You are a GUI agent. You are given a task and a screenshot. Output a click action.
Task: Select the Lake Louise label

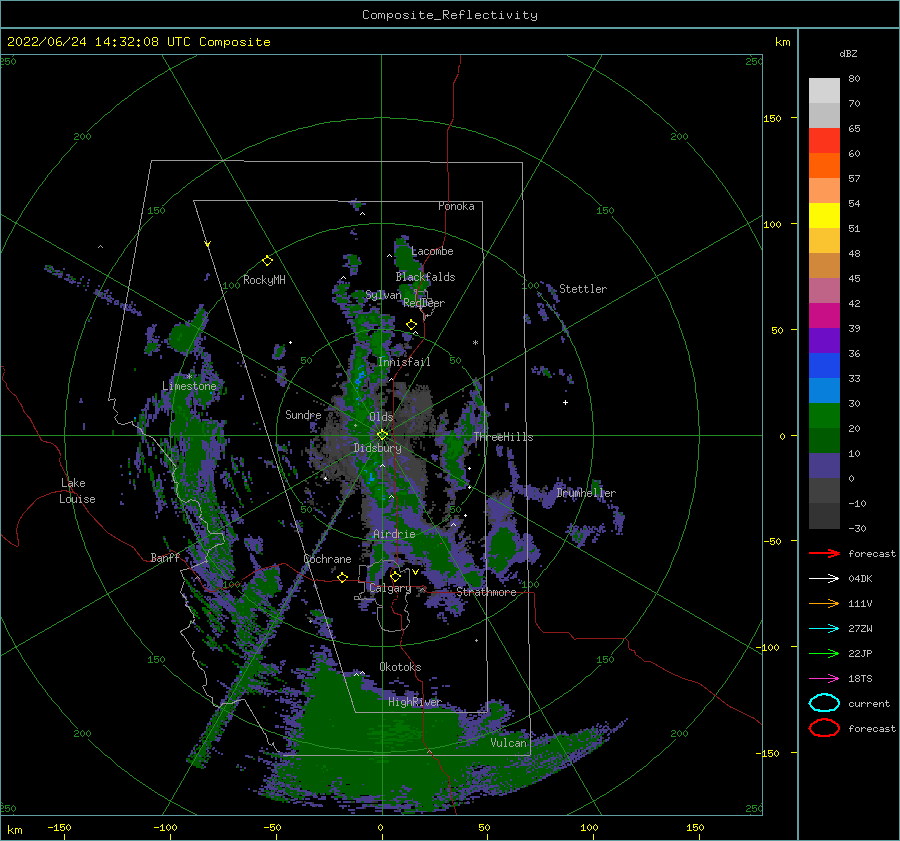coord(77,491)
